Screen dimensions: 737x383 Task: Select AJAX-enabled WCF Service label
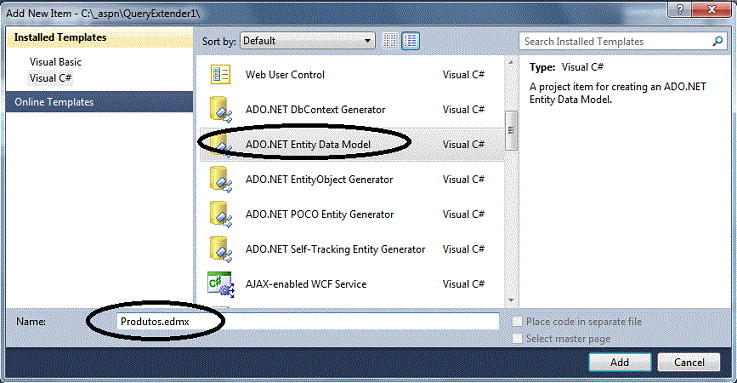306,284
